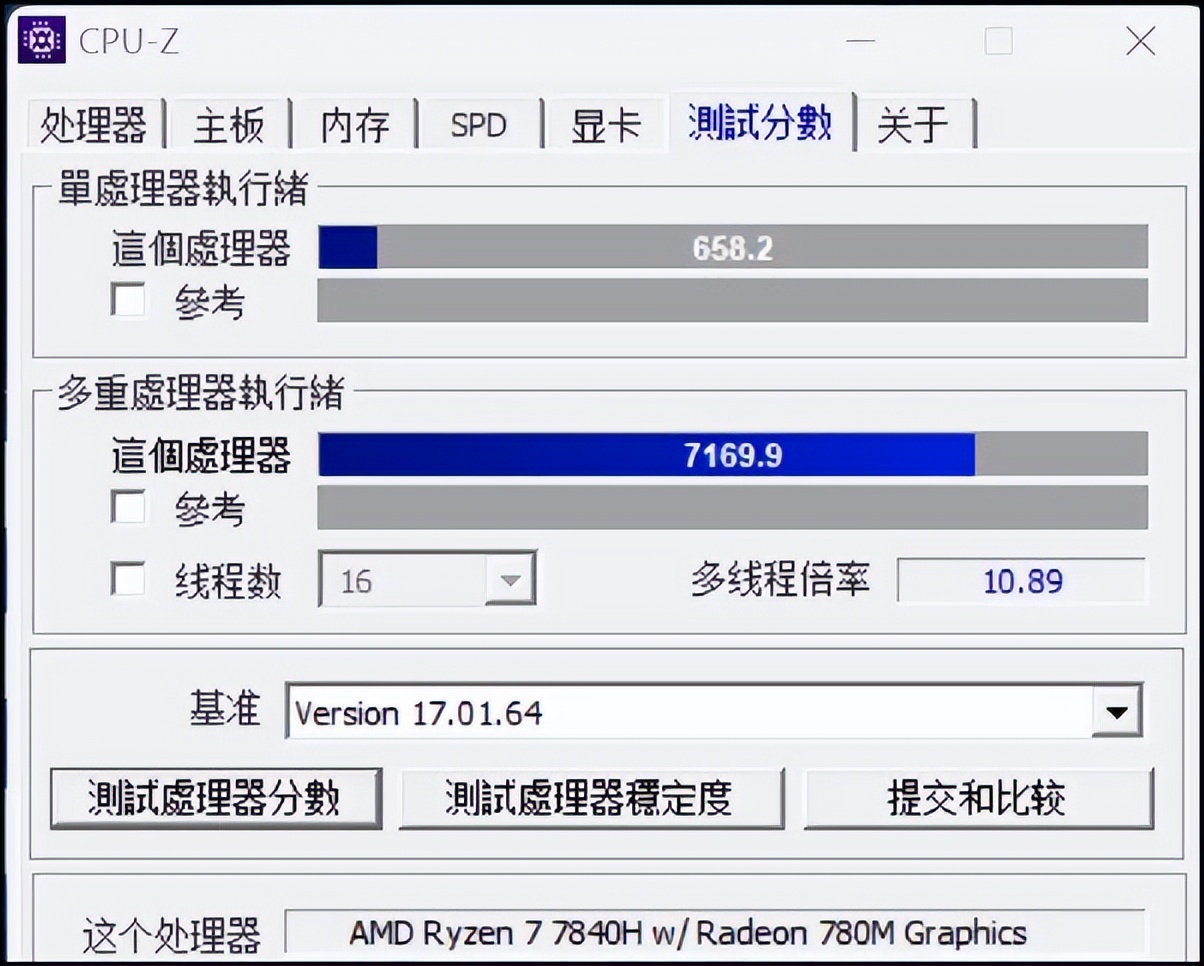Select the 測試分數 tab

pyautogui.click(x=760, y=122)
